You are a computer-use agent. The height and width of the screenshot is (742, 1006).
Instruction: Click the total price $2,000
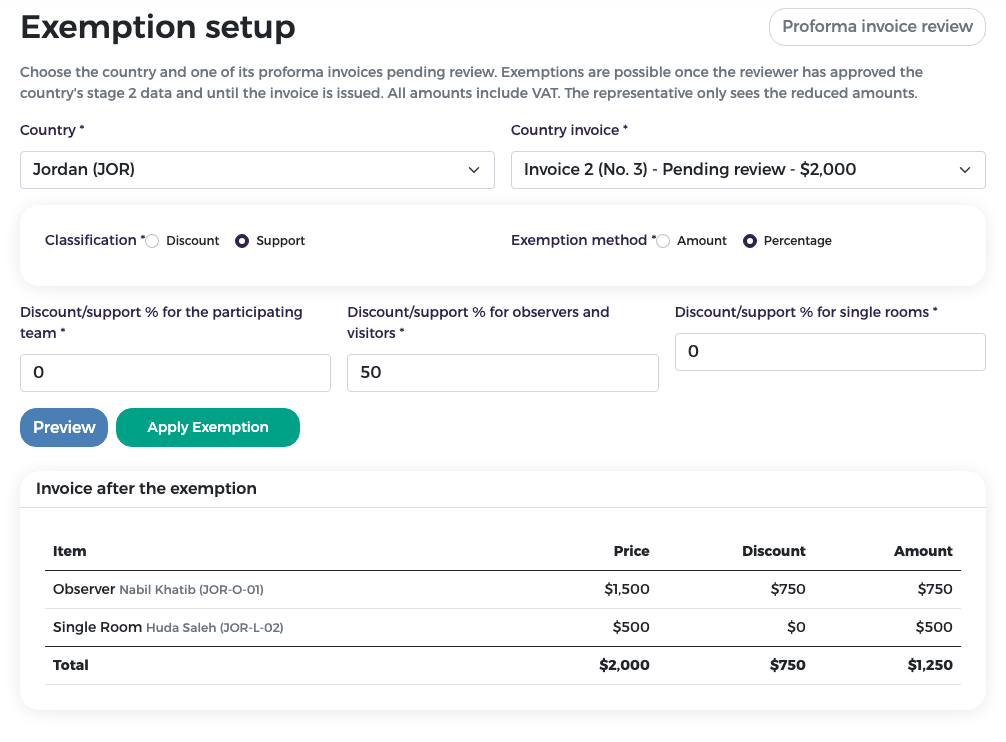(x=624, y=665)
